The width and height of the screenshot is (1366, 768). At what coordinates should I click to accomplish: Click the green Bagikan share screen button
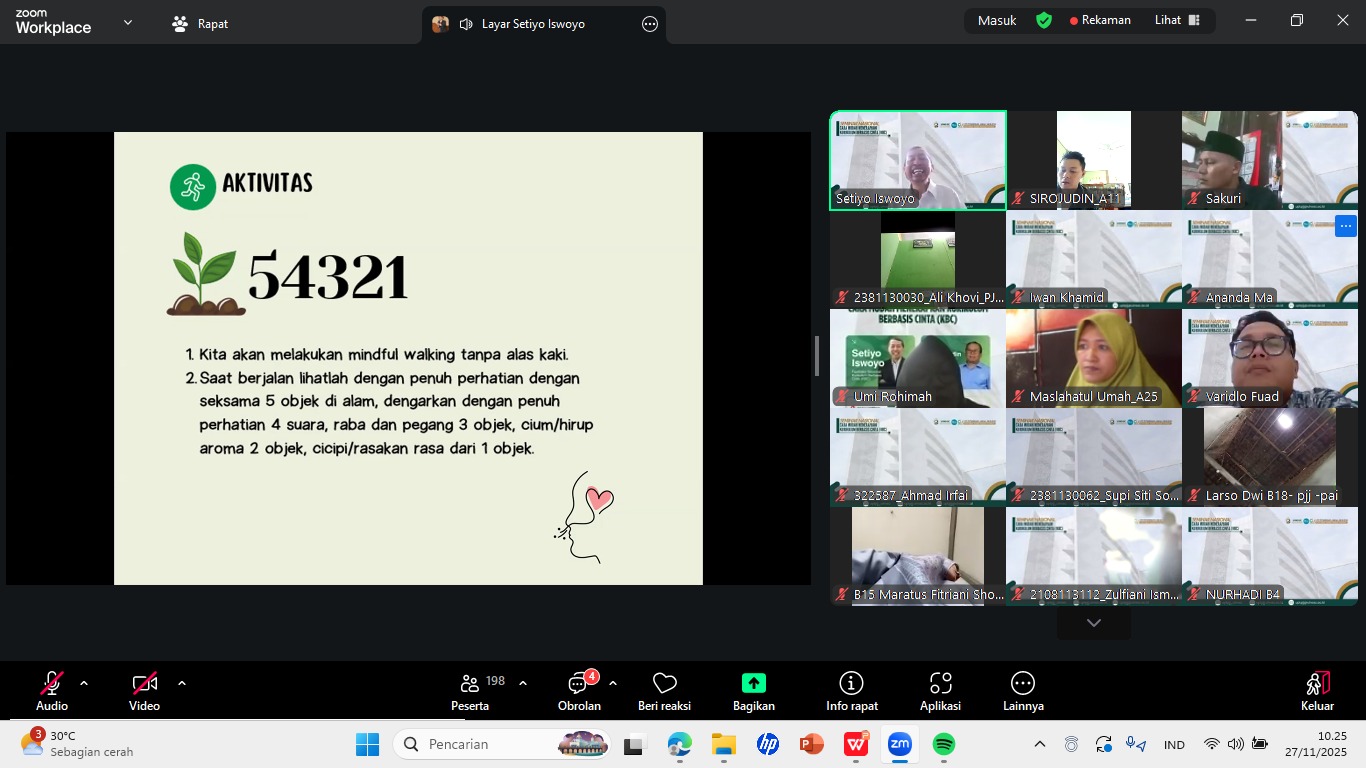point(753,691)
